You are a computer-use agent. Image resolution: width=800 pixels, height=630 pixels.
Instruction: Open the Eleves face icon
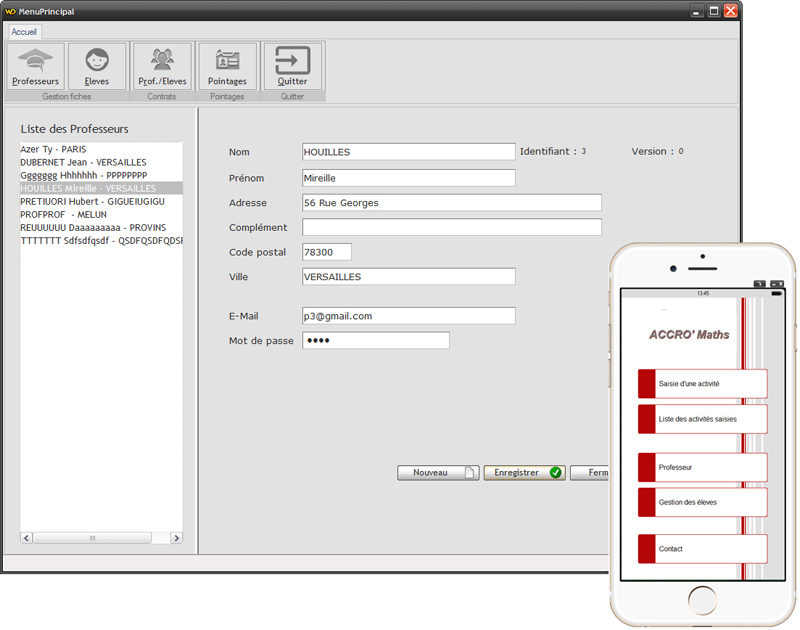[x=97, y=66]
